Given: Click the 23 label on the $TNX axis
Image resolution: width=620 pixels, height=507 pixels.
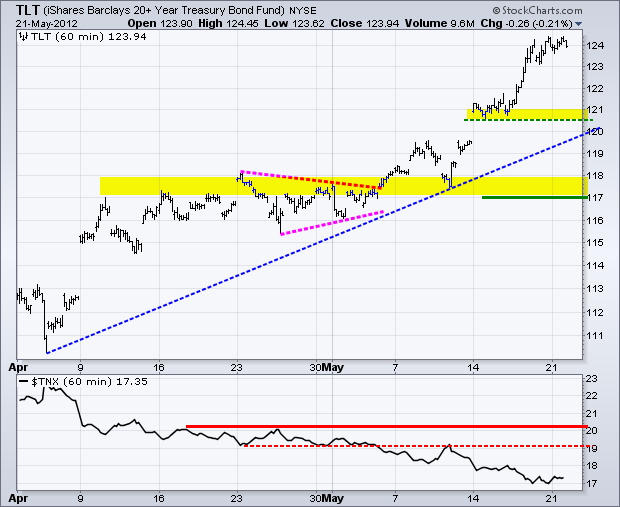Looking at the screenshot, I should tap(591, 379).
